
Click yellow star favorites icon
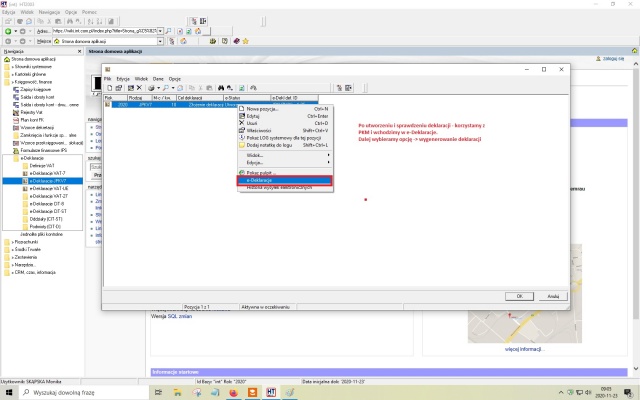tap(245, 41)
